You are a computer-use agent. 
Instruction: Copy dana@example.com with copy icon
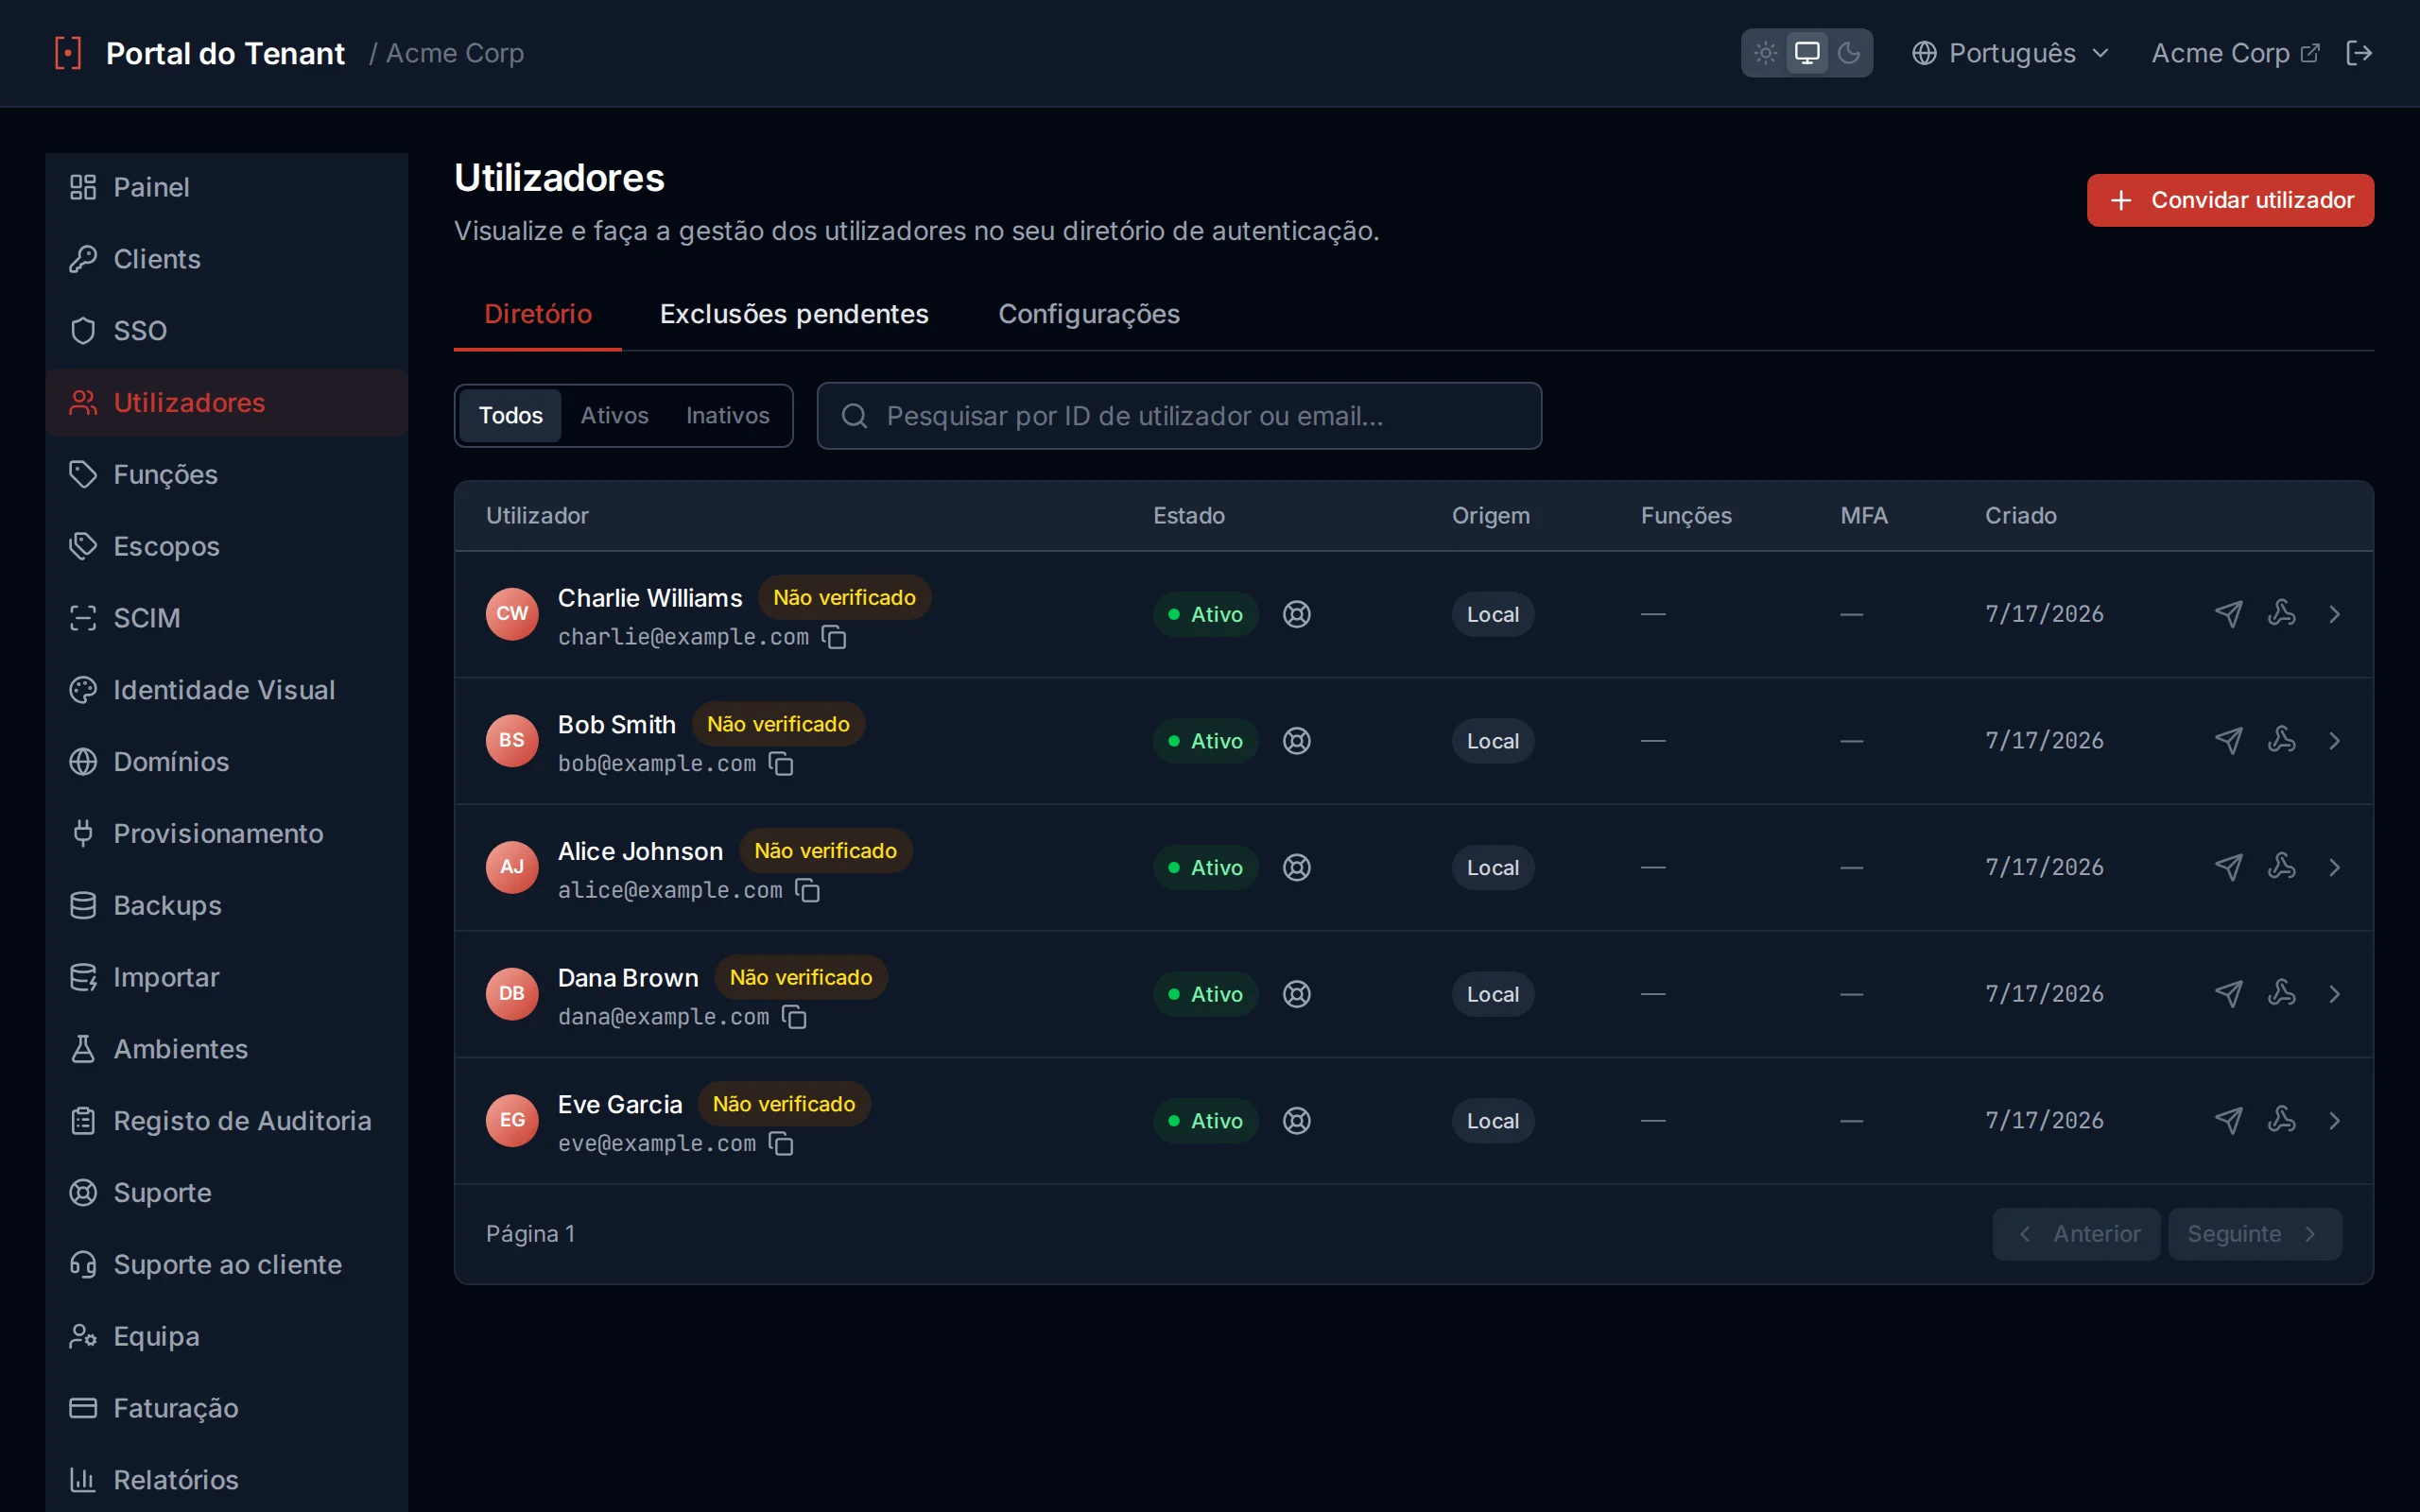(794, 1017)
